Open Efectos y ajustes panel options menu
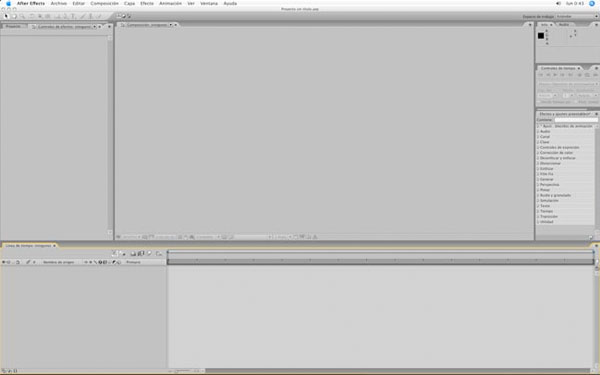The width and height of the screenshot is (600, 375). [x=596, y=114]
